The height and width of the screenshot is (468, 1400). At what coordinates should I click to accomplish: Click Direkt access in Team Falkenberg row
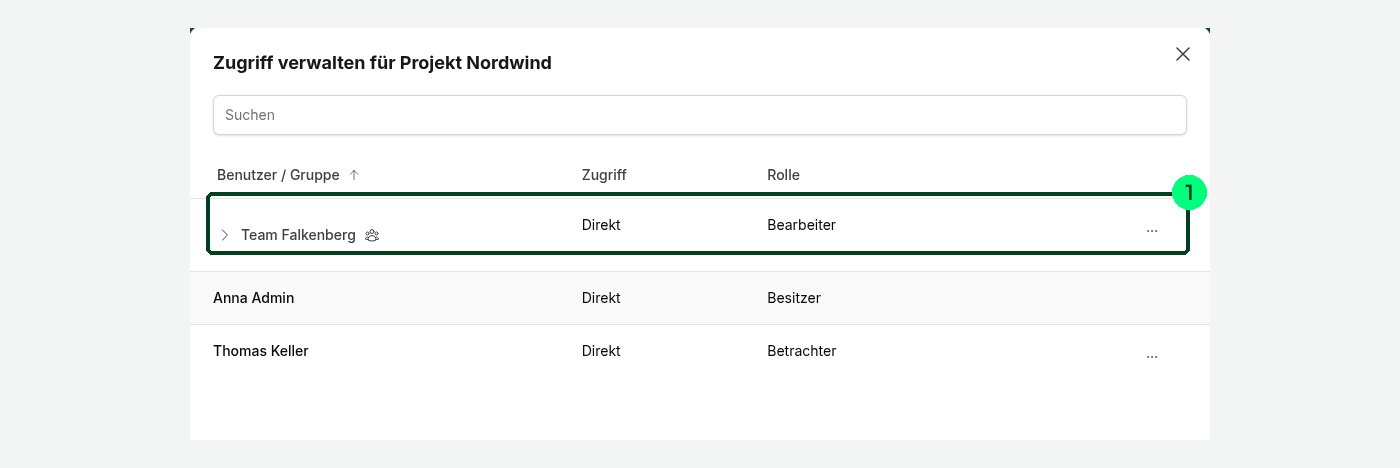pyautogui.click(x=601, y=225)
